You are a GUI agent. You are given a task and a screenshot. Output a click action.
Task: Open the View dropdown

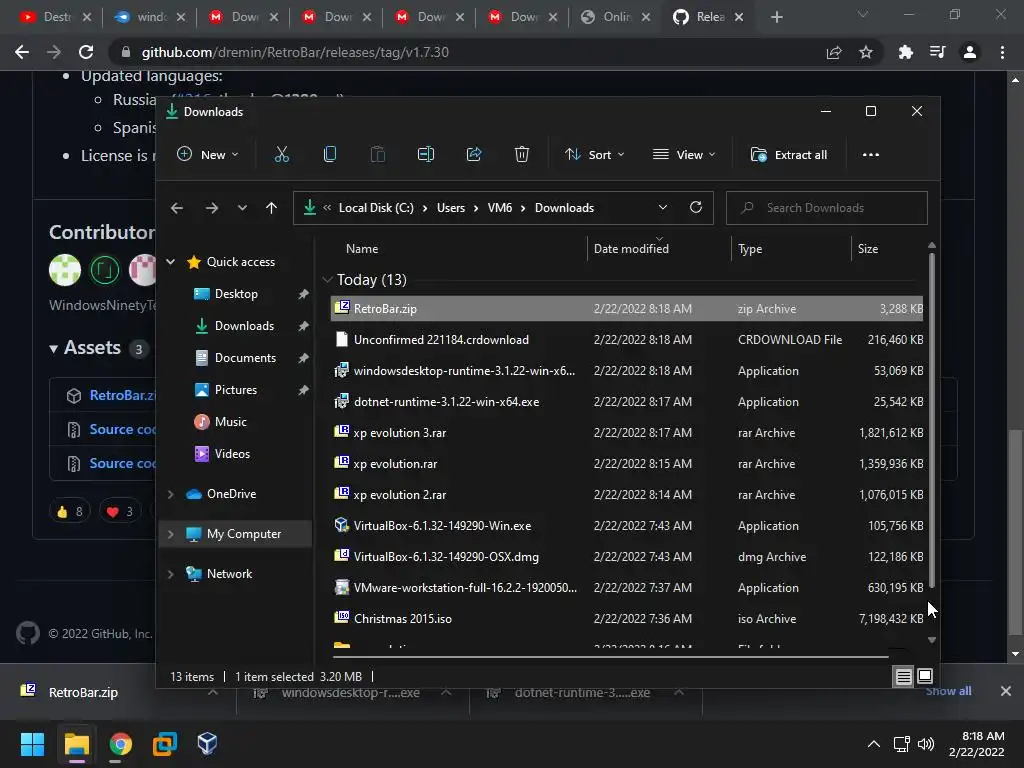684,155
